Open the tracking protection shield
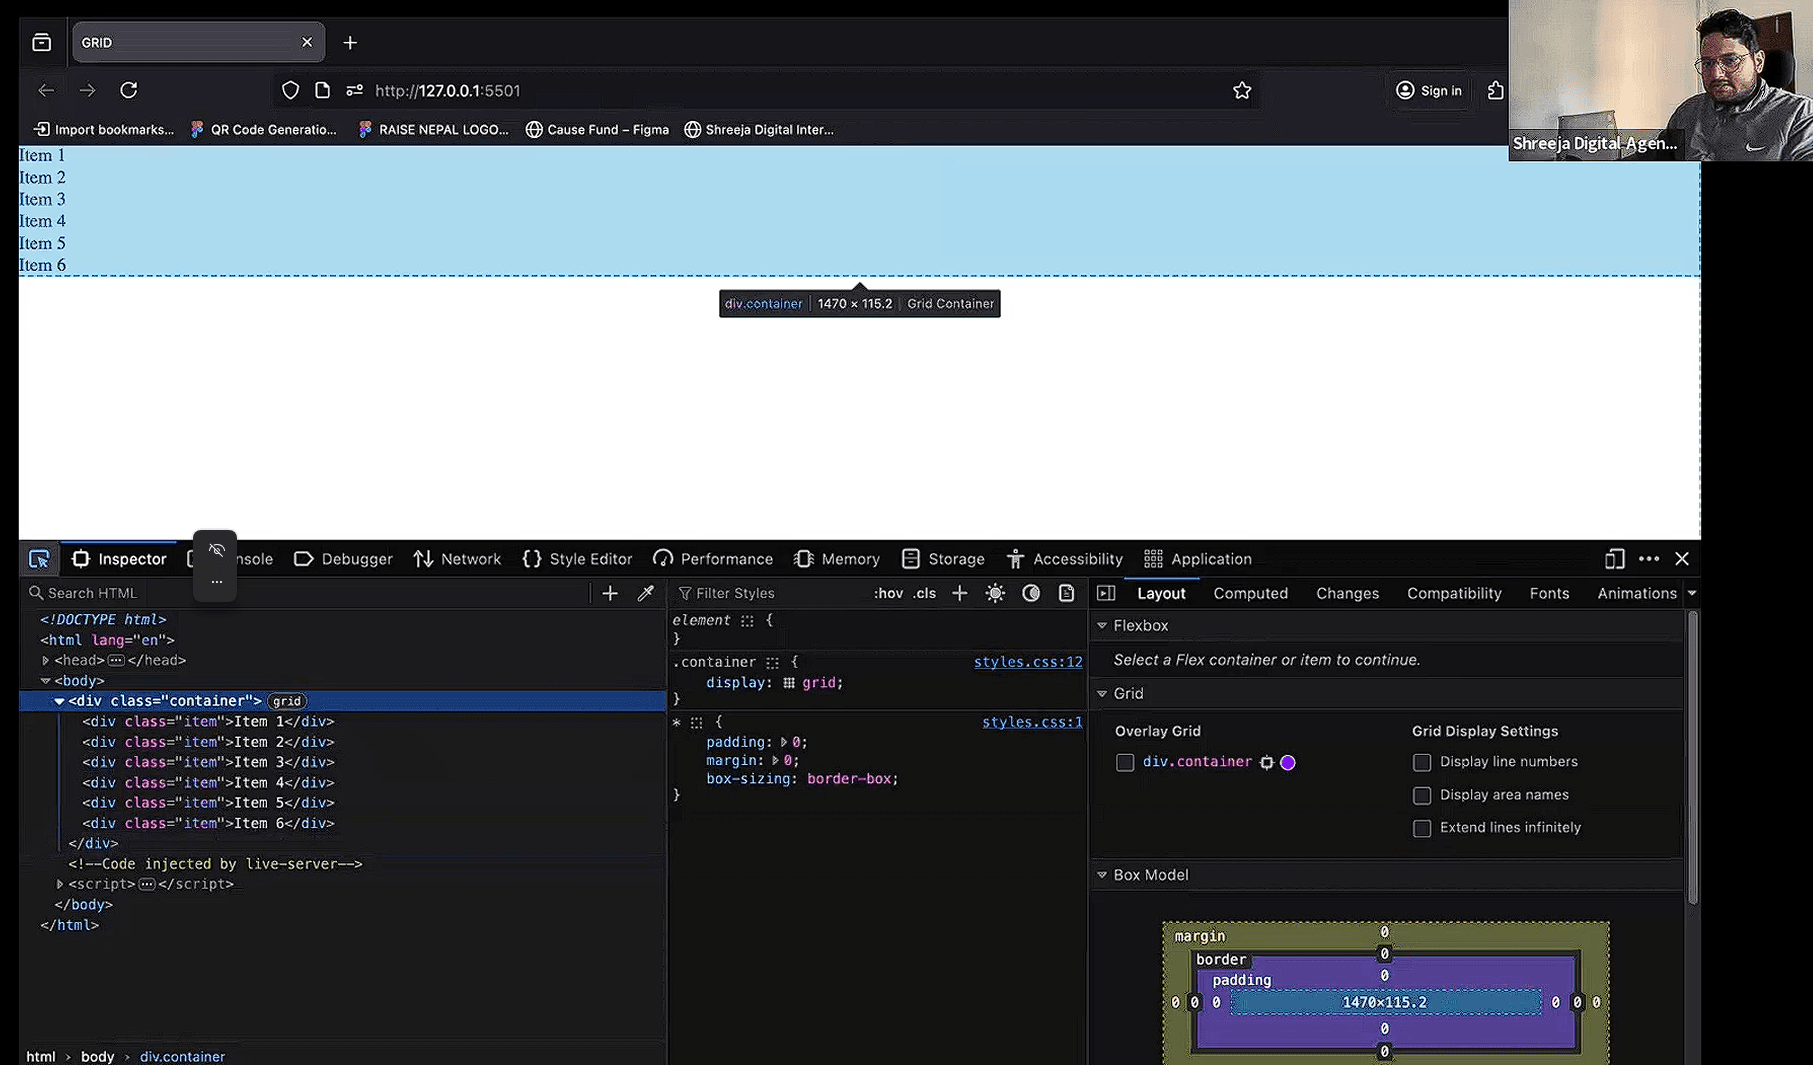The image size is (1813, 1065). pyautogui.click(x=290, y=90)
